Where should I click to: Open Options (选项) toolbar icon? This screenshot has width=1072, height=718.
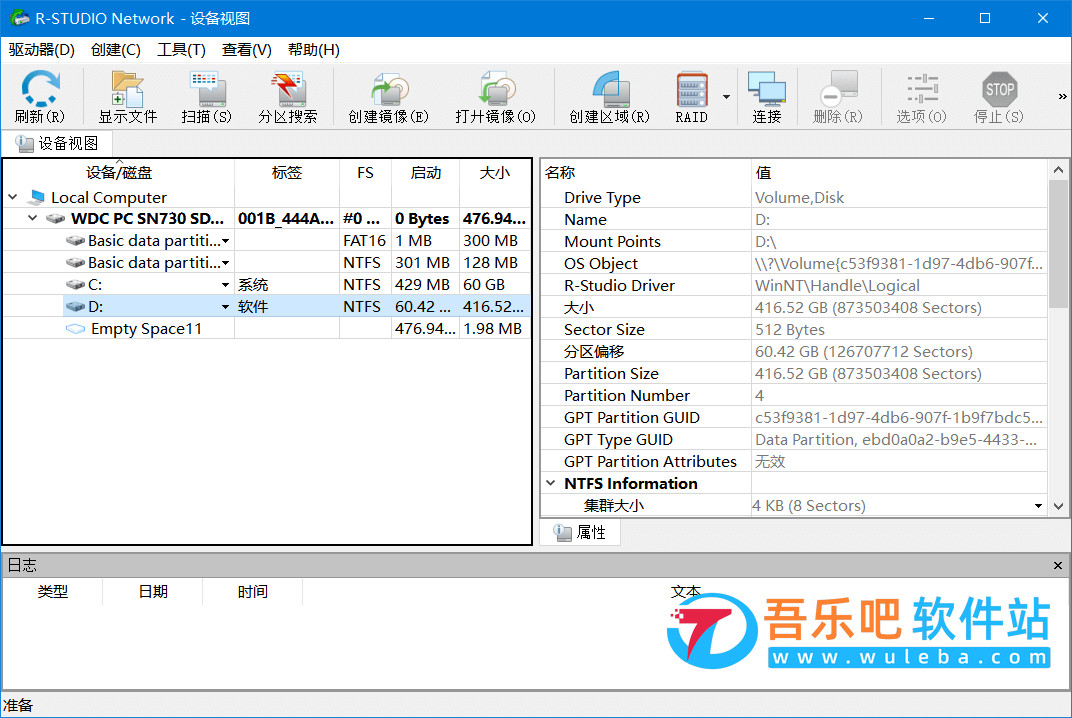tap(922, 96)
